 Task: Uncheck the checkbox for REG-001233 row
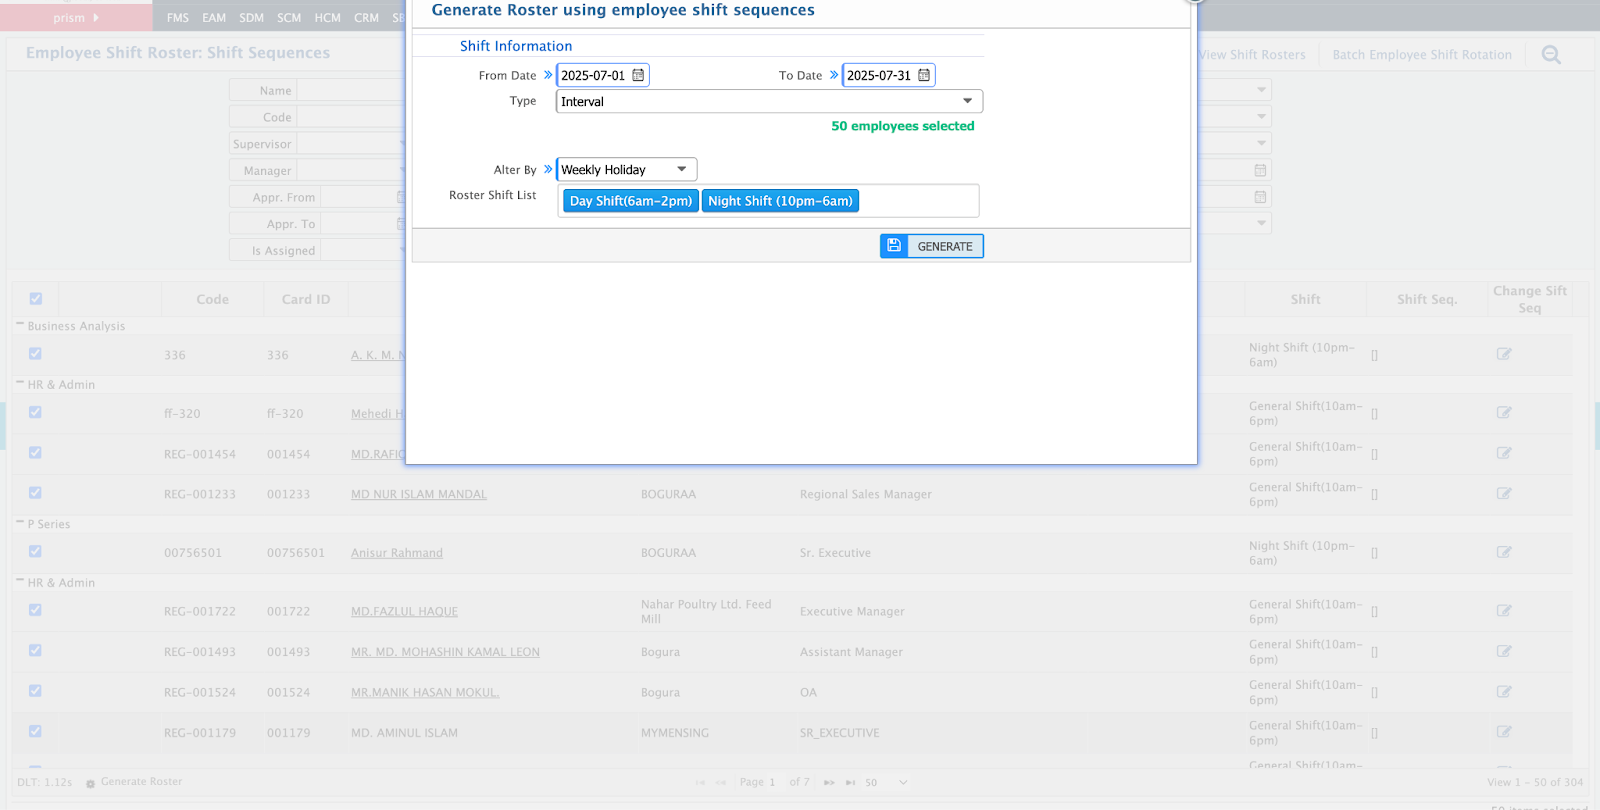pos(36,493)
